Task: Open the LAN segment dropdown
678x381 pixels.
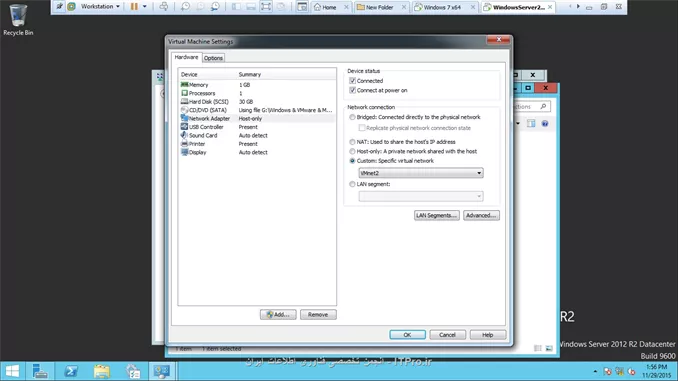Action: click(421, 196)
